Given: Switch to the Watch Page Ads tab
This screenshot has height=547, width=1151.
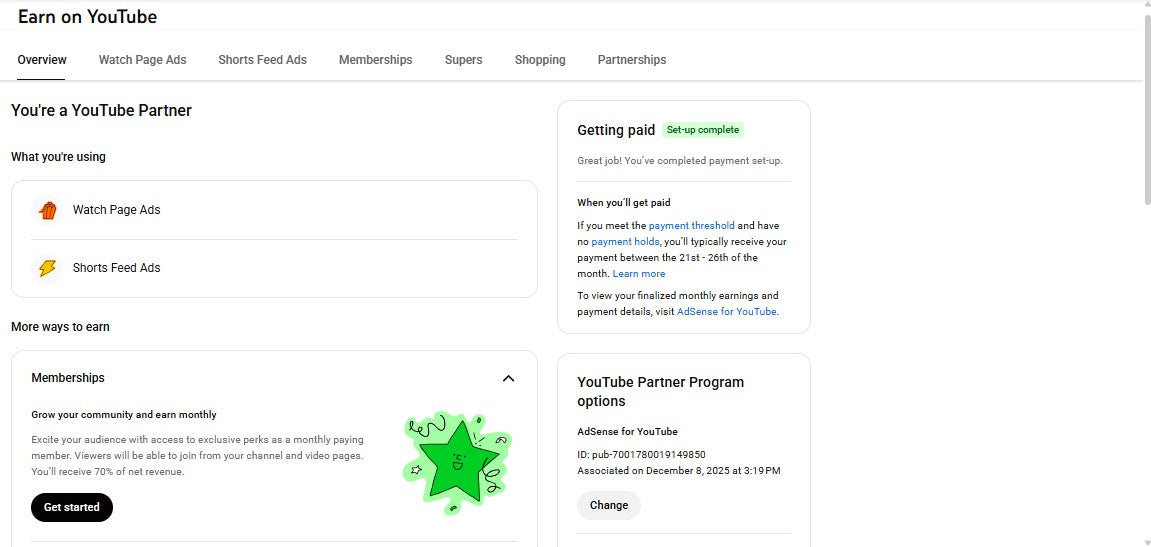Looking at the screenshot, I should 142,60.
